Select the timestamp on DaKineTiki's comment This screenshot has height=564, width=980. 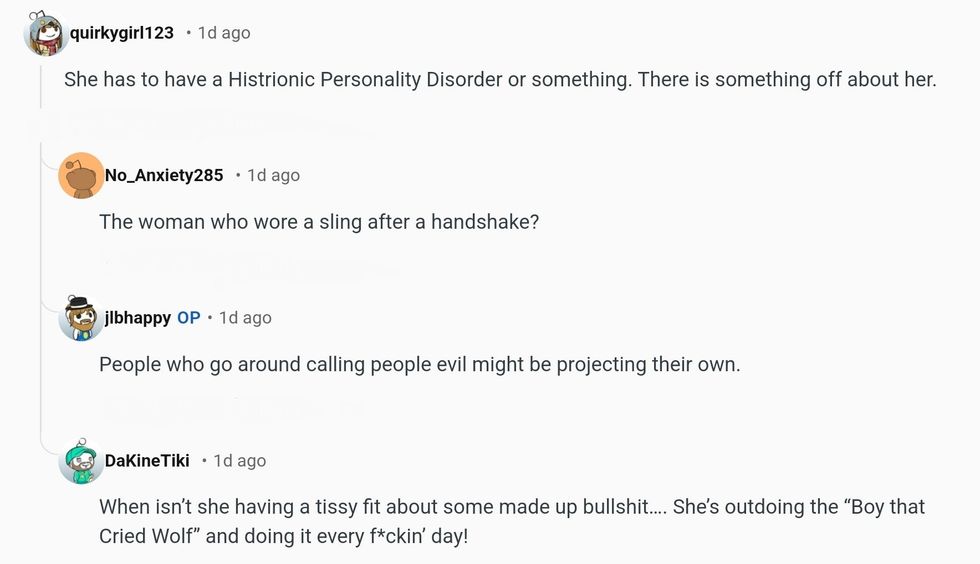pos(240,461)
